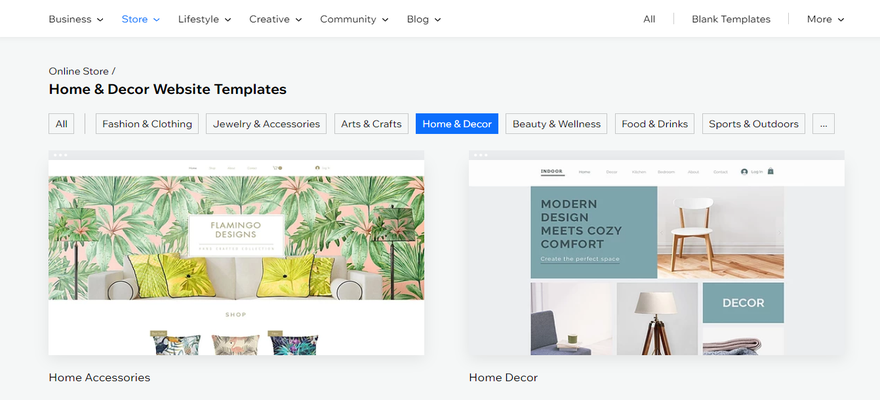
Task: Filter by Jewelry & Accessories
Action: 266,124
